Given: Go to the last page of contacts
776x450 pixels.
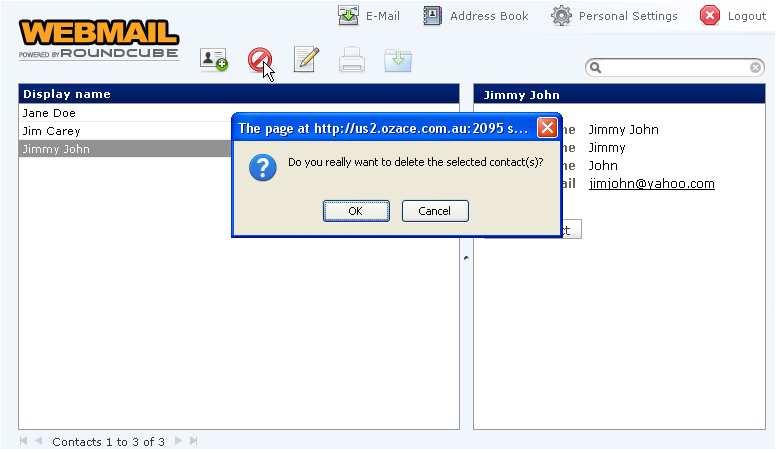Looking at the screenshot, I should (194, 441).
